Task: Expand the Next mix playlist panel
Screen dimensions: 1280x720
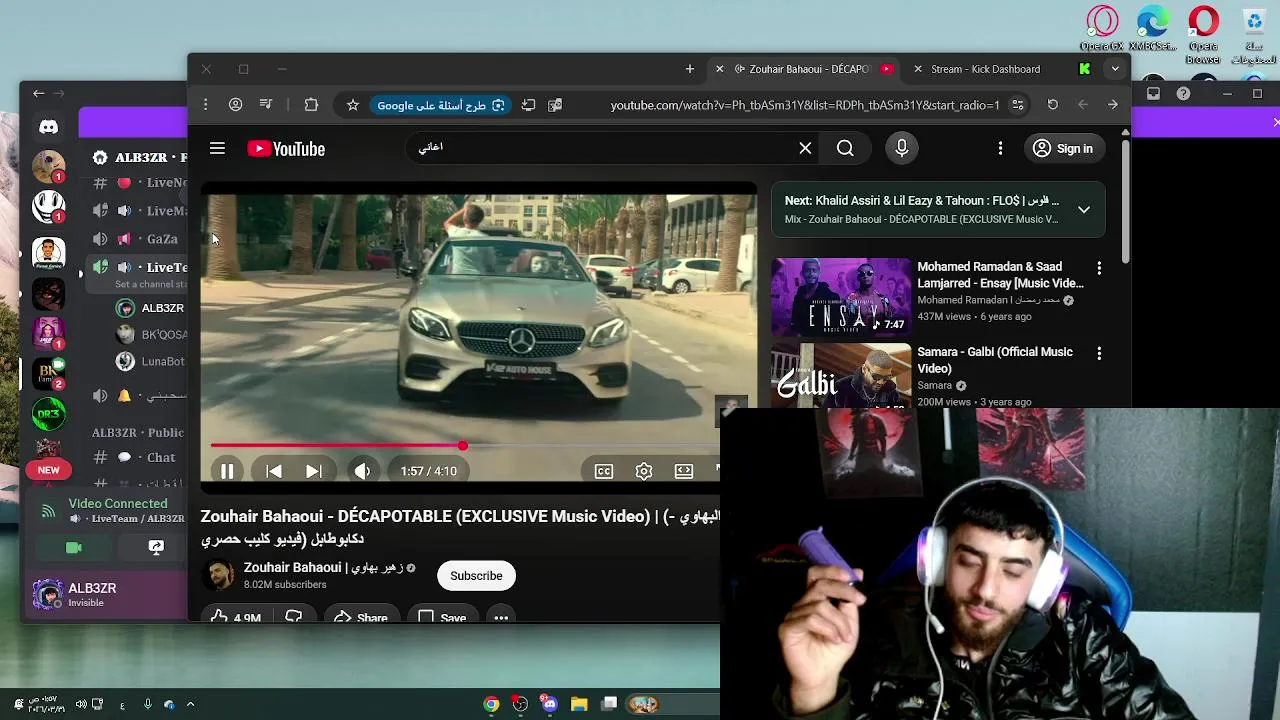Action: (x=1083, y=209)
